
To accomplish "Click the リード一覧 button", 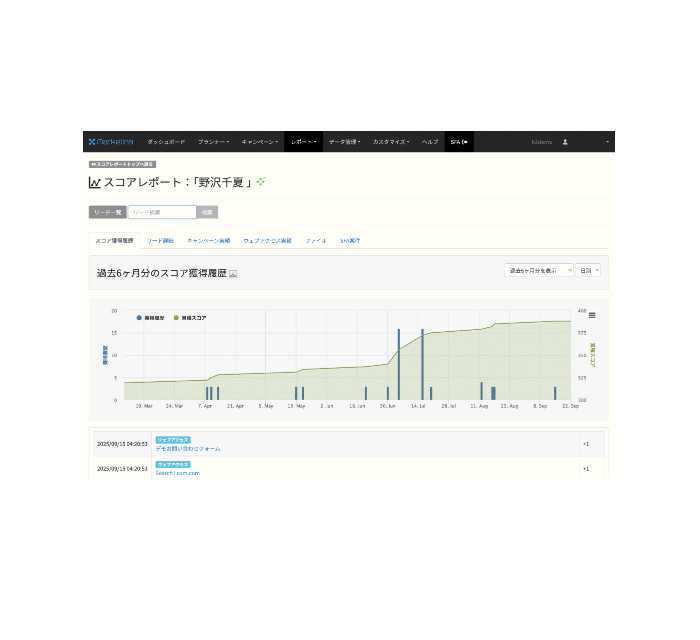I will tap(108, 212).
